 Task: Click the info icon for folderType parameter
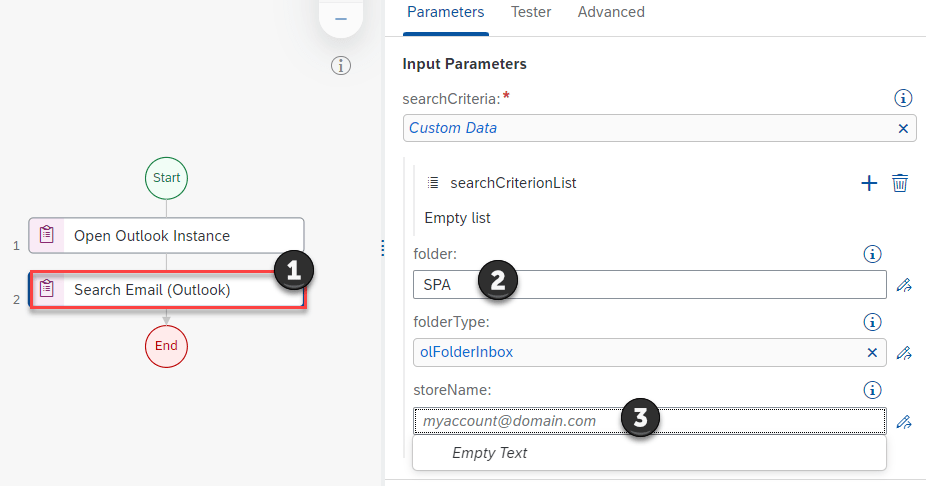(x=872, y=322)
